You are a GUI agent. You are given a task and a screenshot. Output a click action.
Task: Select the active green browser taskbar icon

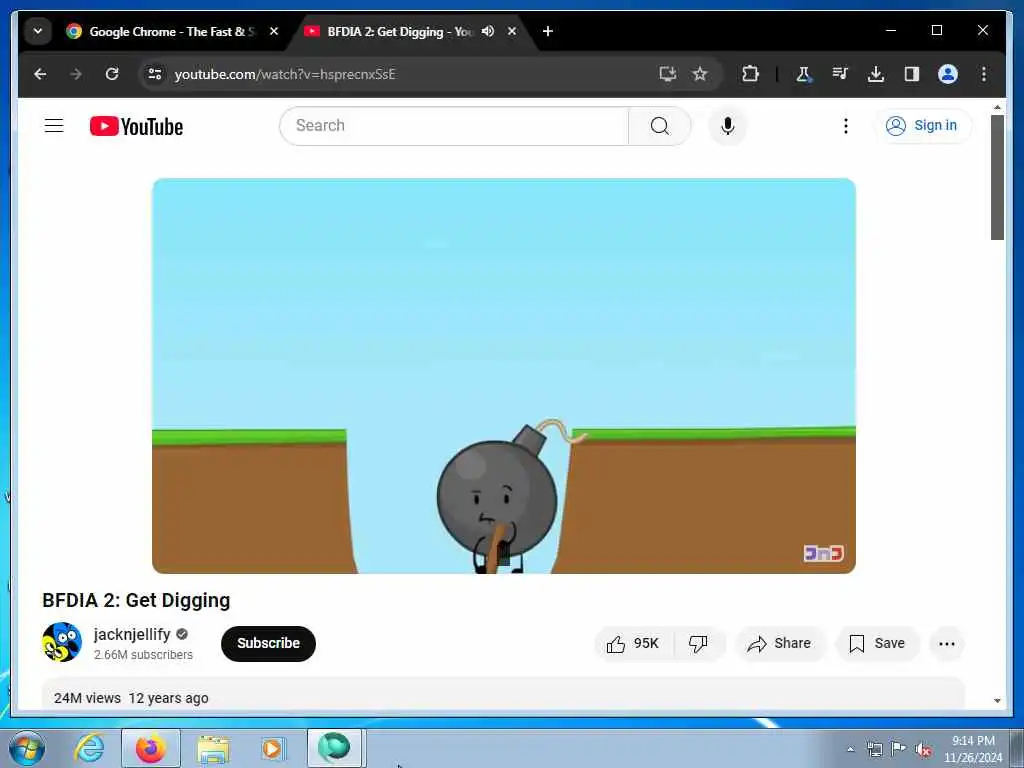[334, 748]
